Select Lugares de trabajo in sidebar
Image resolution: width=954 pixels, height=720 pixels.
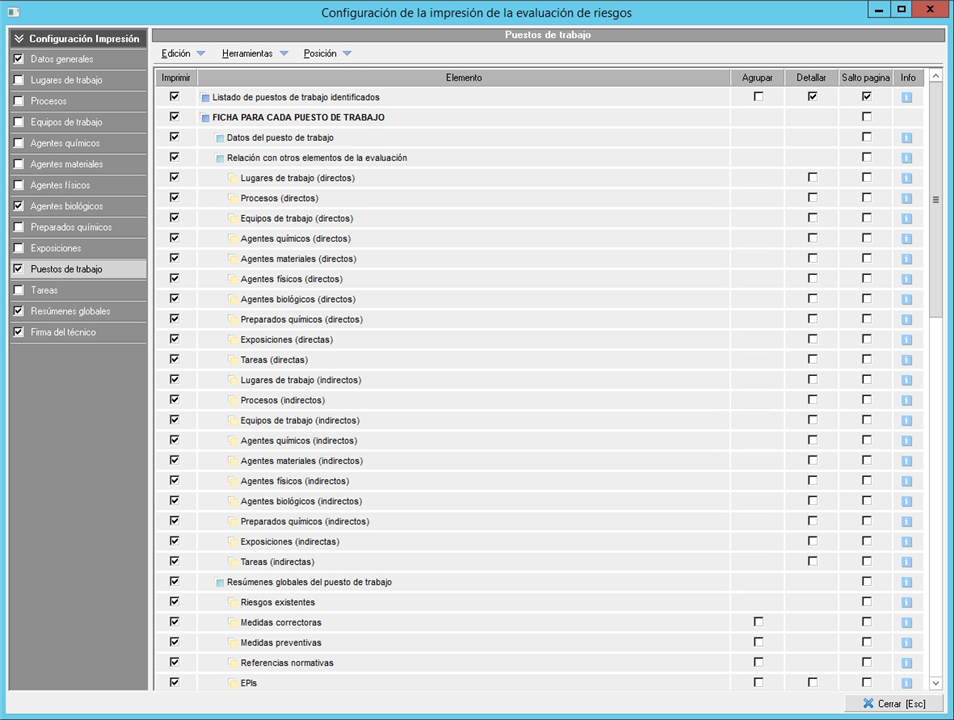(66, 80)
